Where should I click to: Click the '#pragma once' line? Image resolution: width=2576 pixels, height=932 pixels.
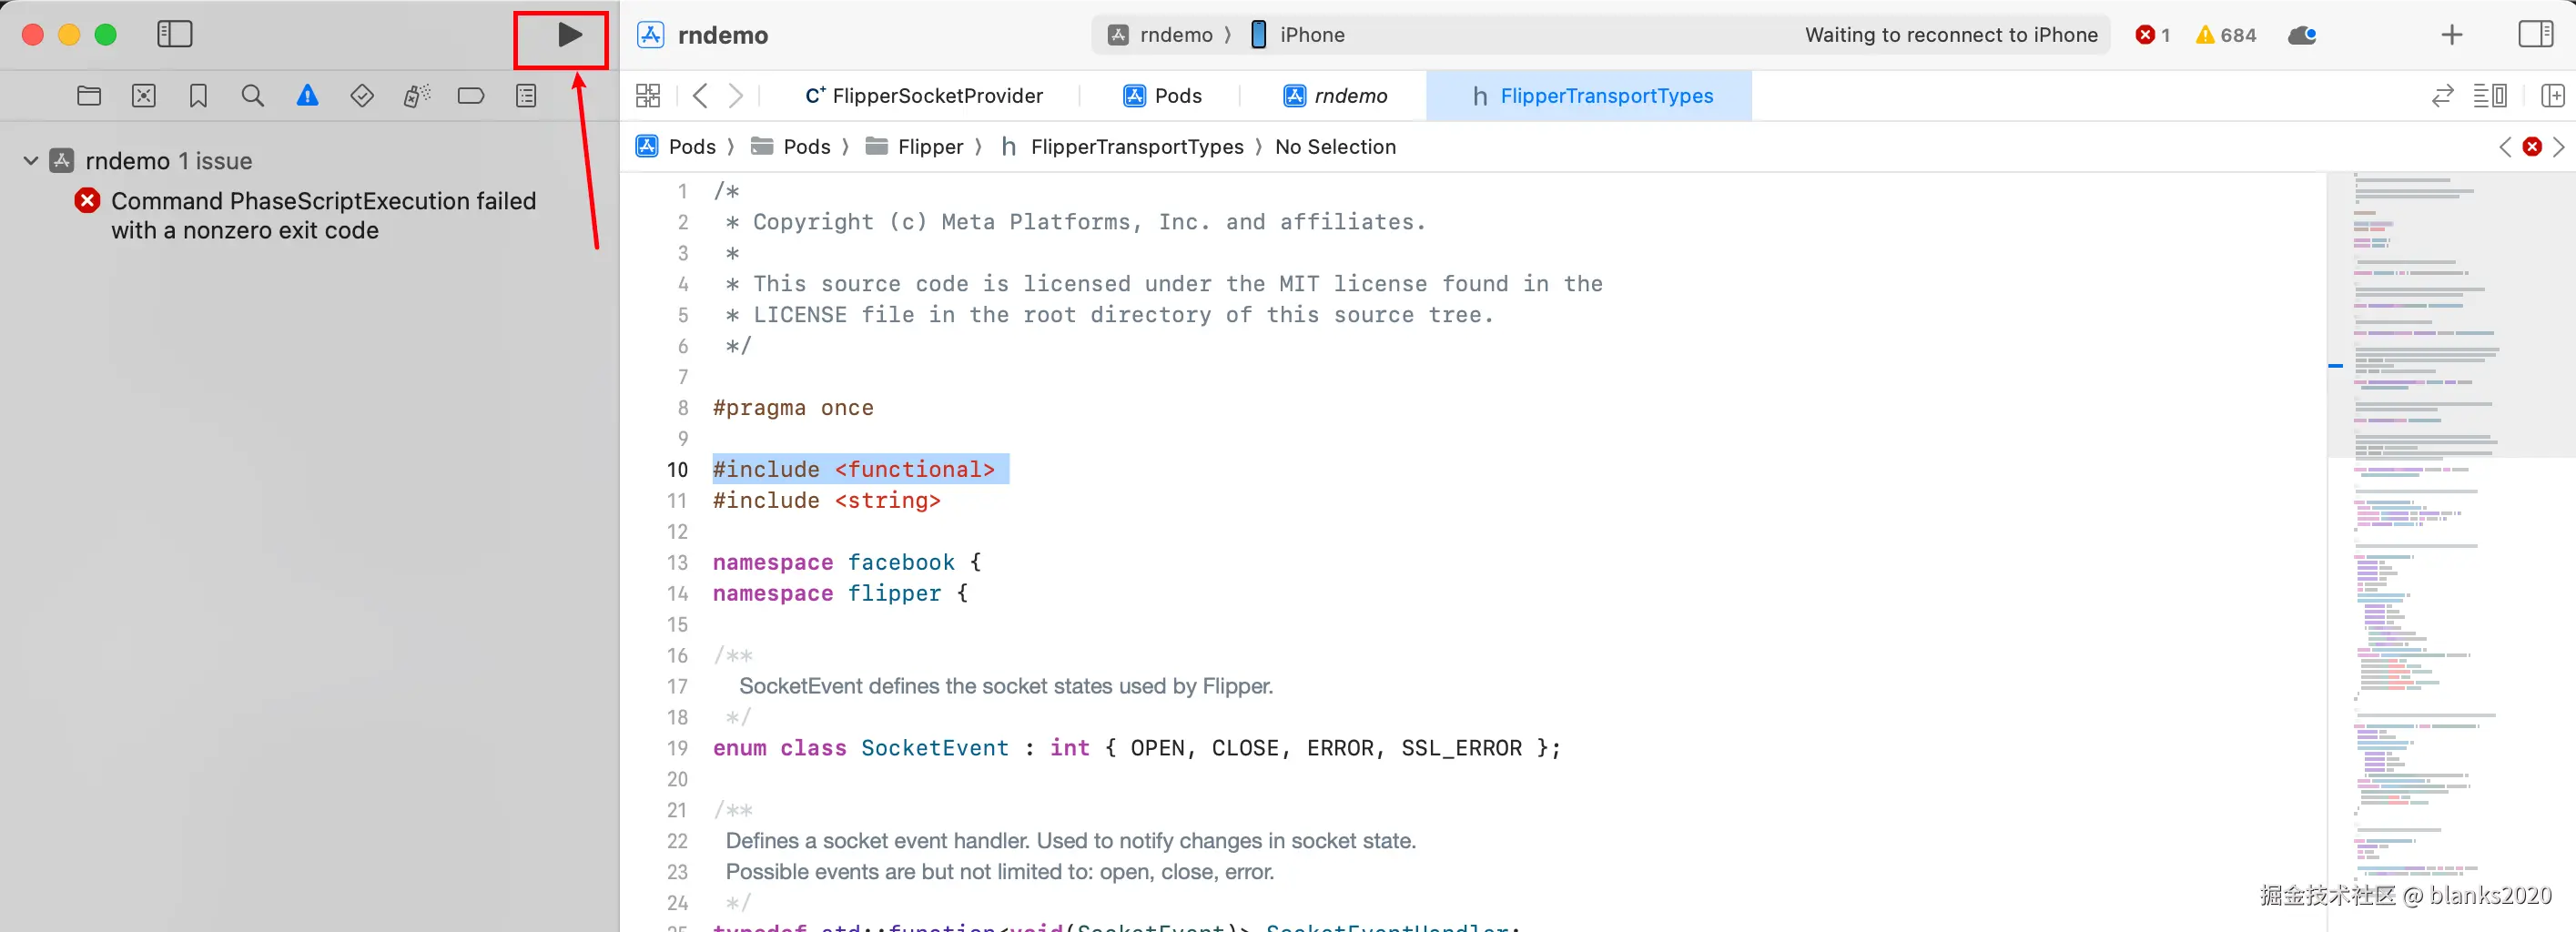[x=793, y=408]
